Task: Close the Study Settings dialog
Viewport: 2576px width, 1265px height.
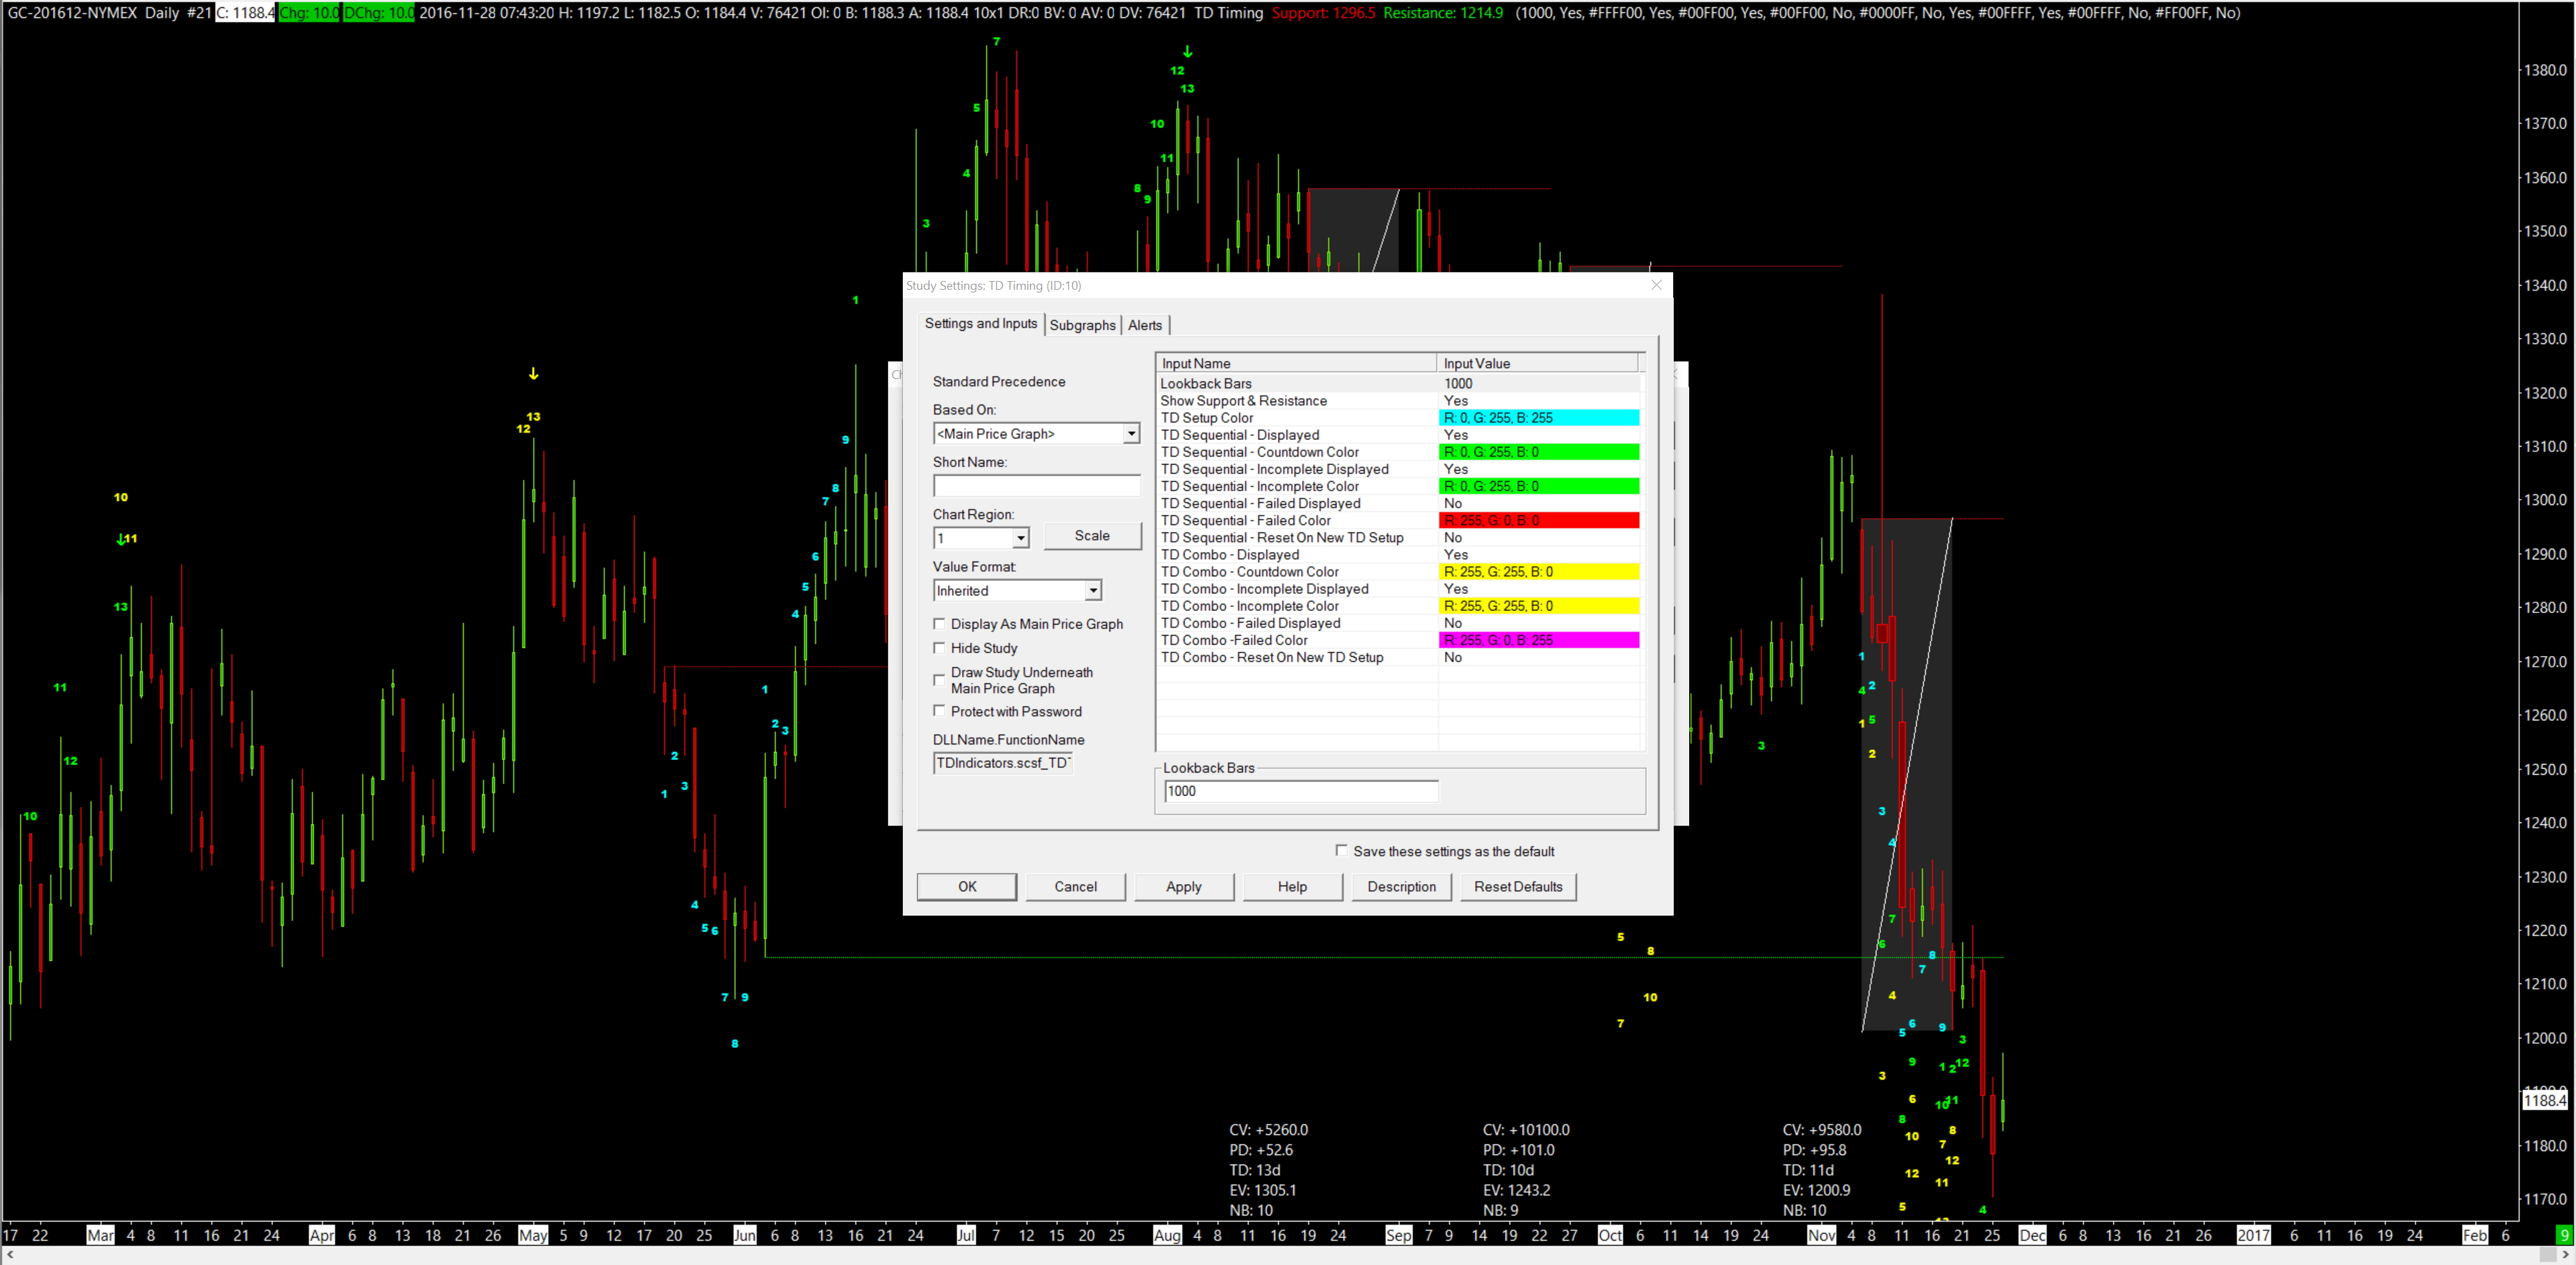Action: pyautogui.click(x=1656, y=285)
